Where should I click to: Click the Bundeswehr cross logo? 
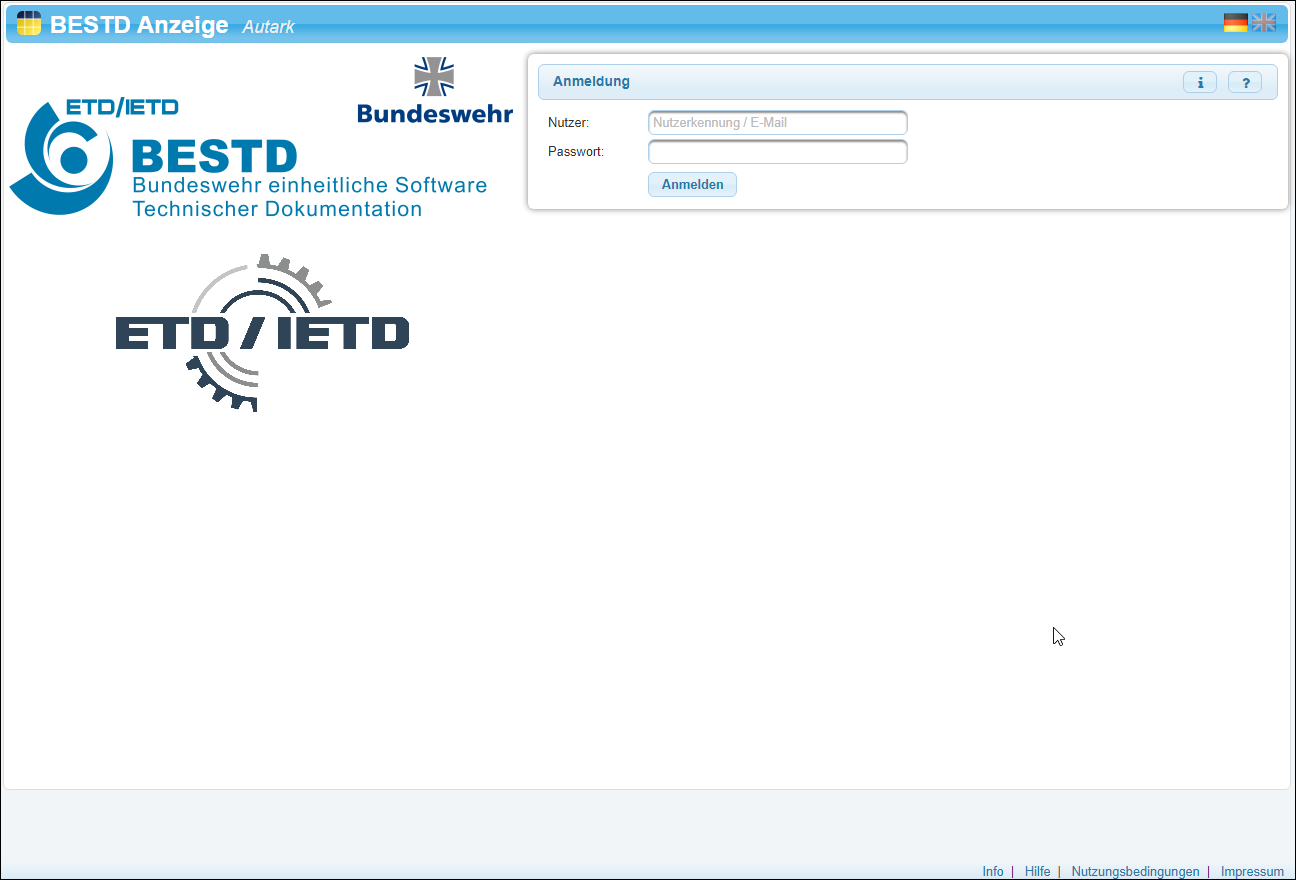[434, 77]
